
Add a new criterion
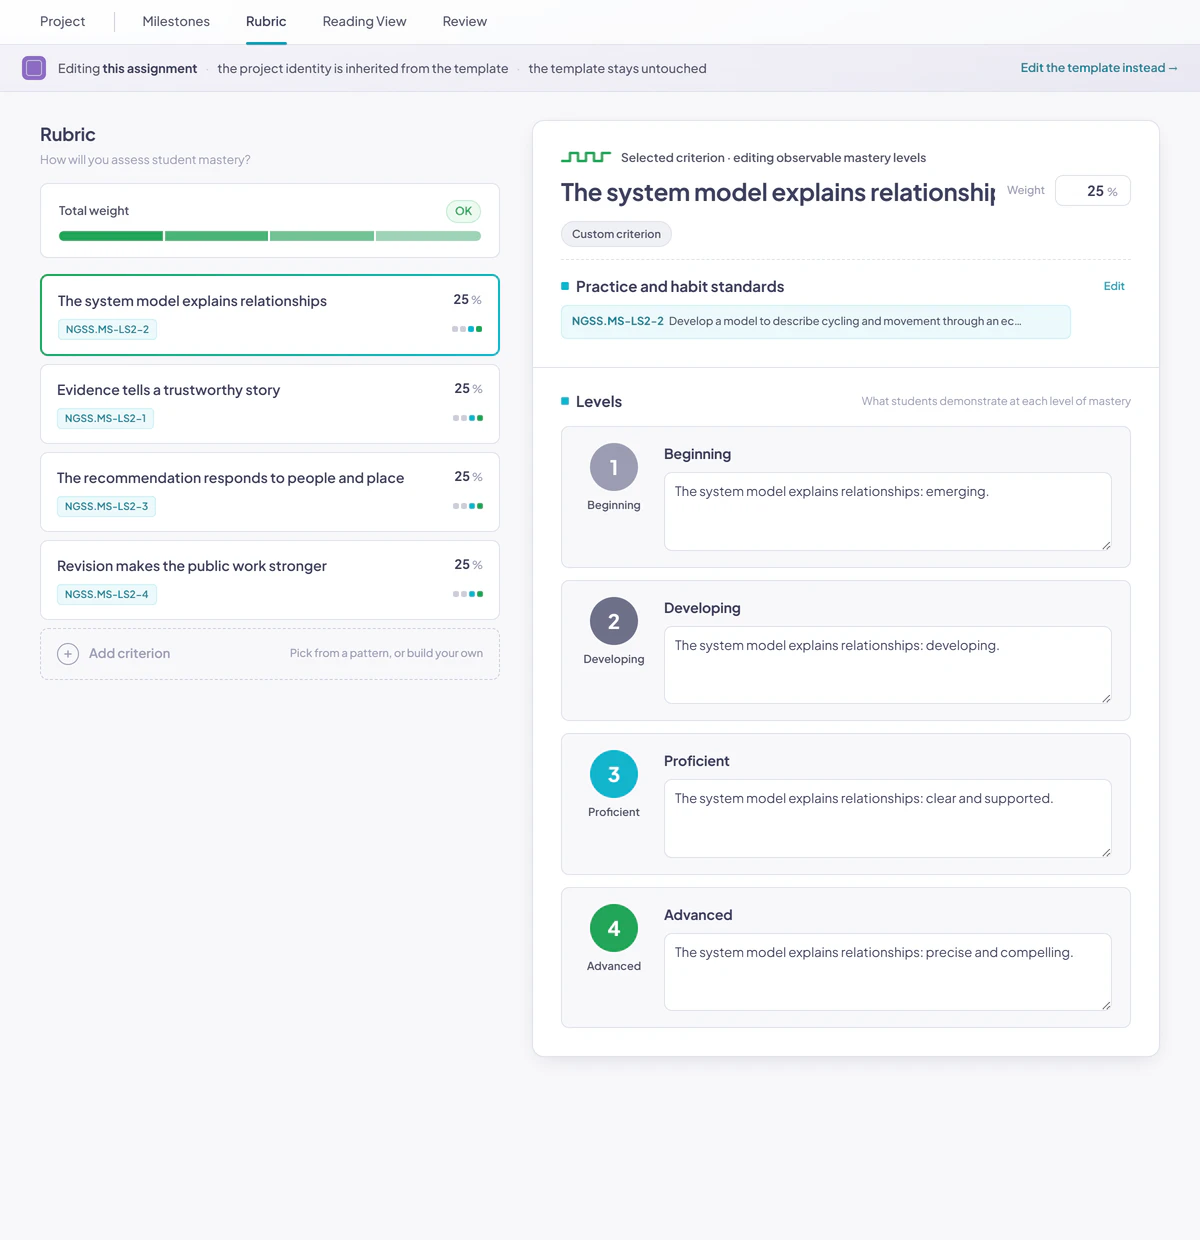[270, 654]
